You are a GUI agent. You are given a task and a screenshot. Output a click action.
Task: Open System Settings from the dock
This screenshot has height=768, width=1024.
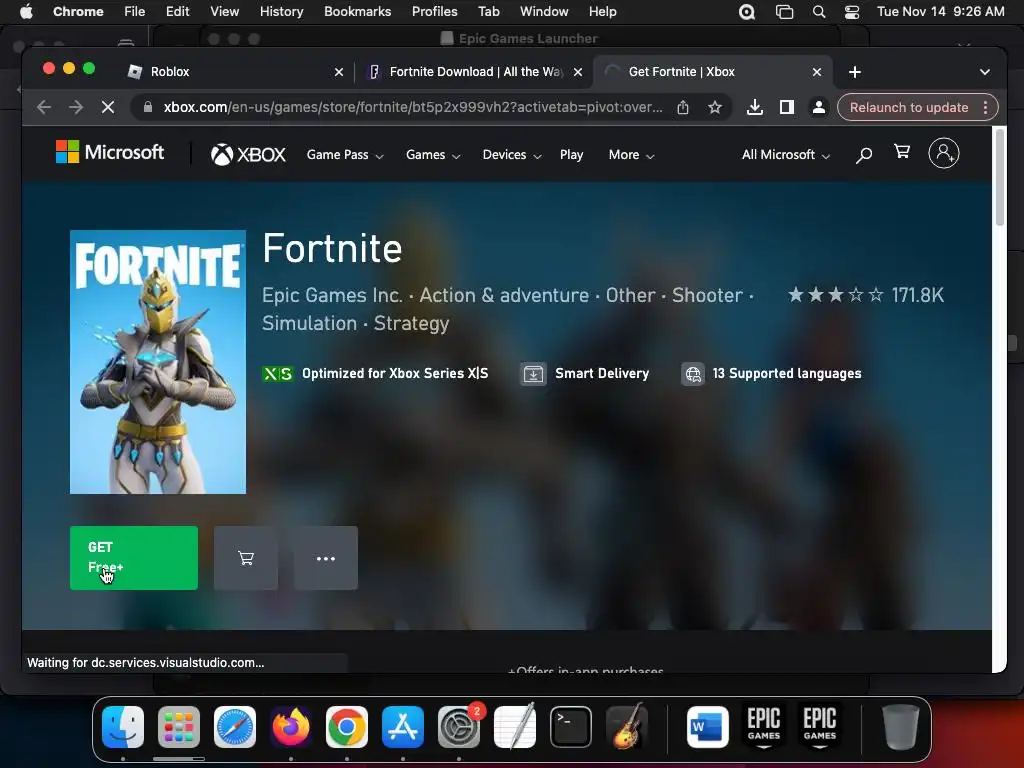(x=459, y=727)
